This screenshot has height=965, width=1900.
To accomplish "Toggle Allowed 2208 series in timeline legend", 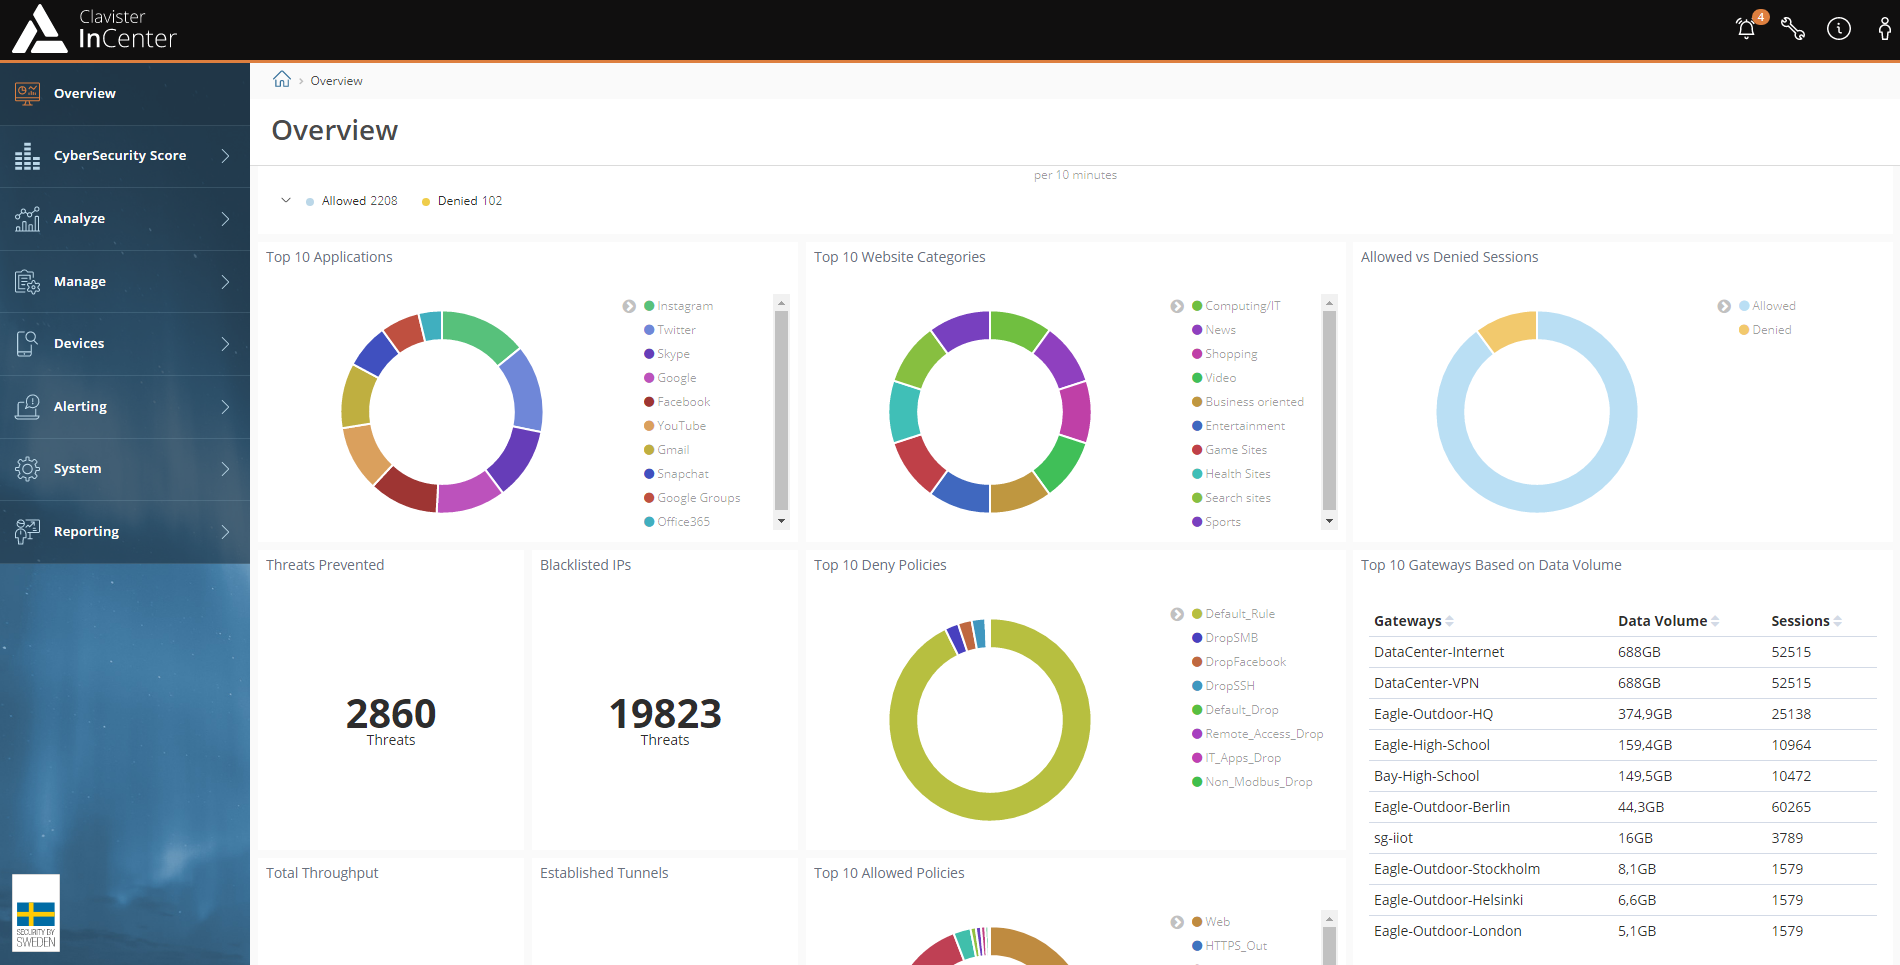I will coord(352,201).
